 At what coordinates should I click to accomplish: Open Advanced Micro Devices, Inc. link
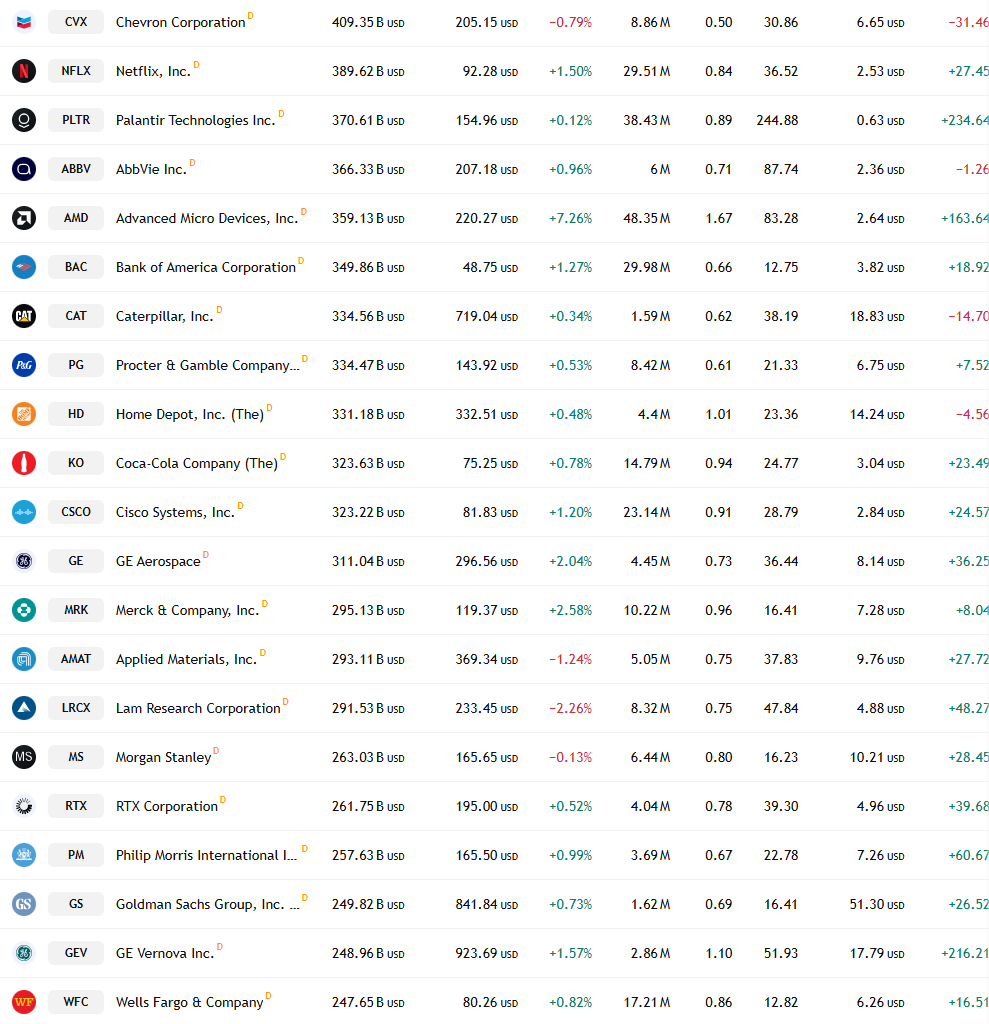(x=207, y=218)
